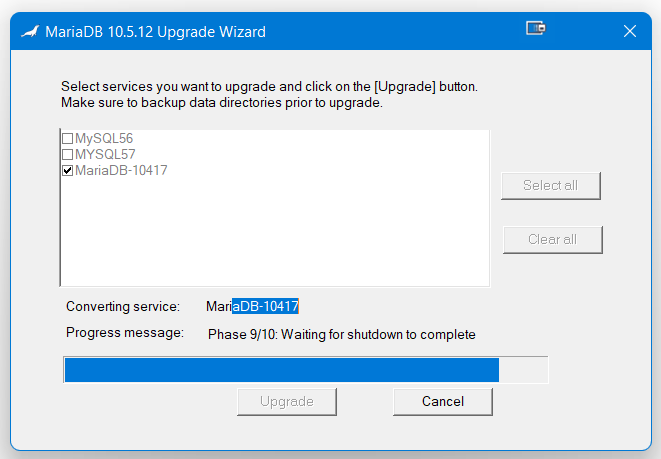Enable the MYSQL57 service checkbox
Screen dimensions: 661x459
click(68, 155)
